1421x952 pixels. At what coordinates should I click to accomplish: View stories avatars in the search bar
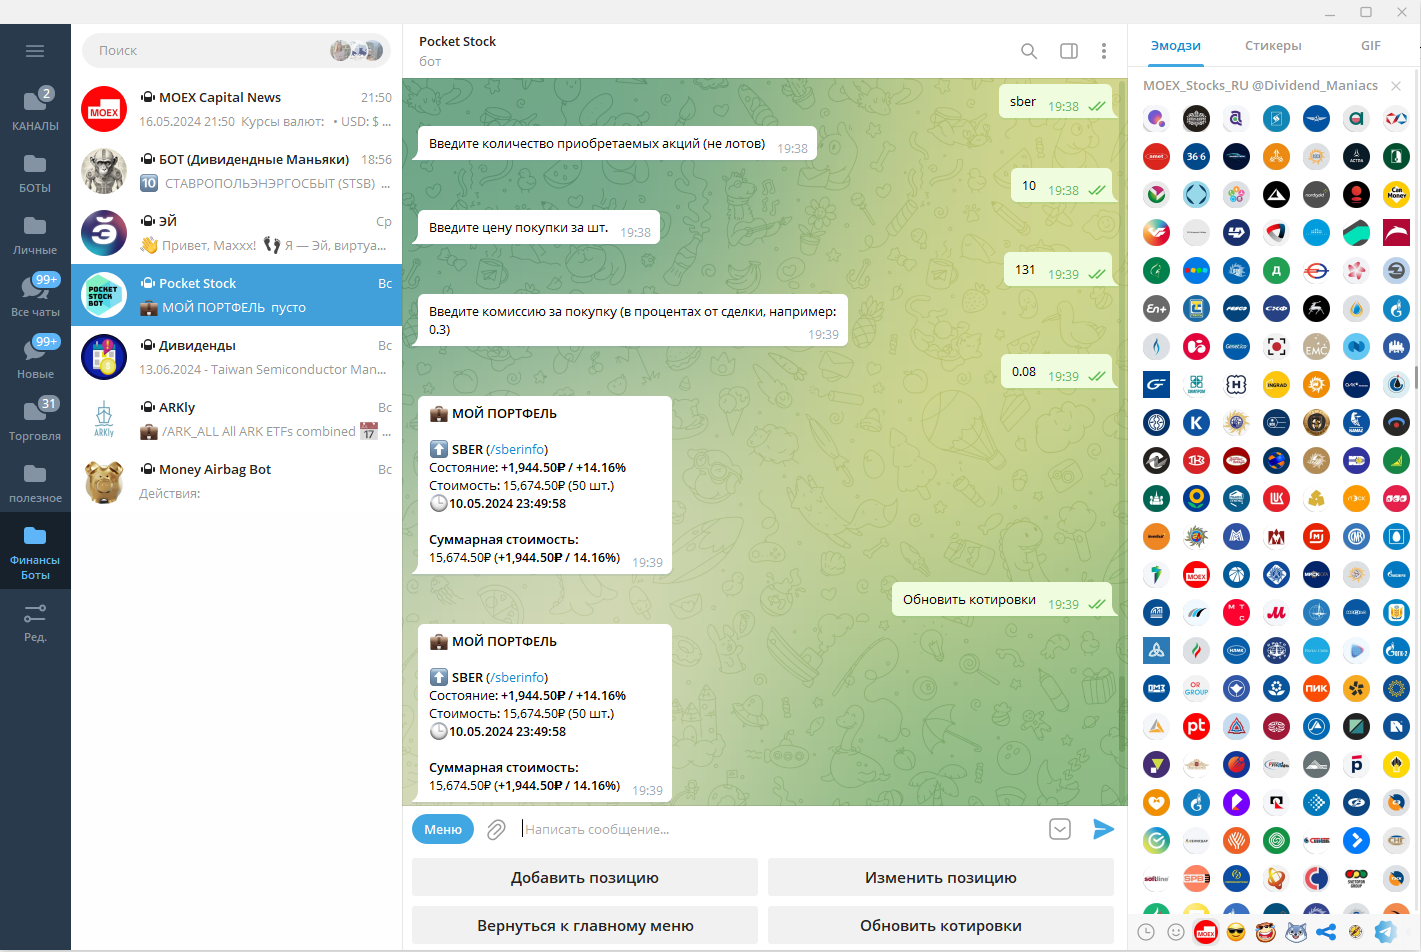[358, 50]
